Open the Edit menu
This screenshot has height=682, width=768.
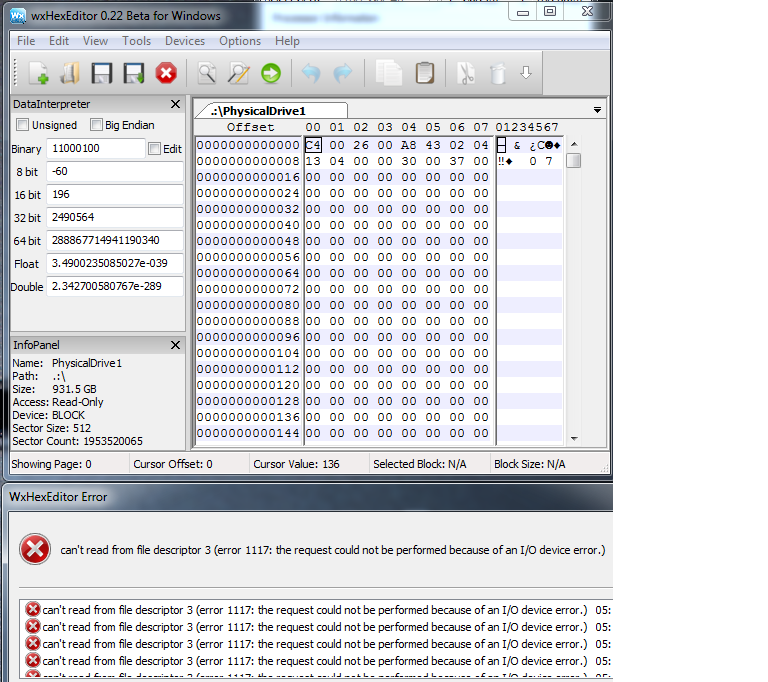[x=59, y=41]
